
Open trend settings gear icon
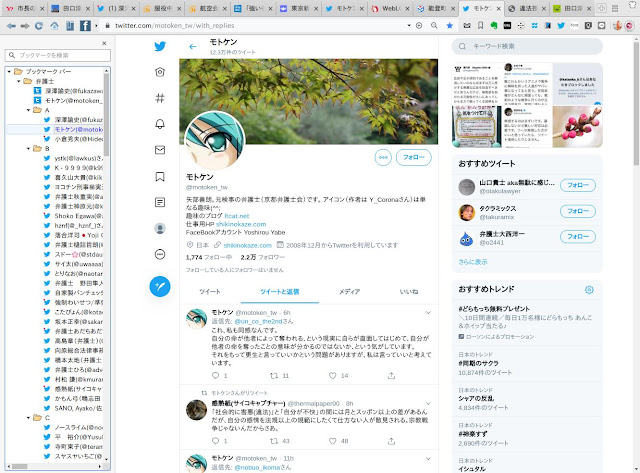[589, 290]
